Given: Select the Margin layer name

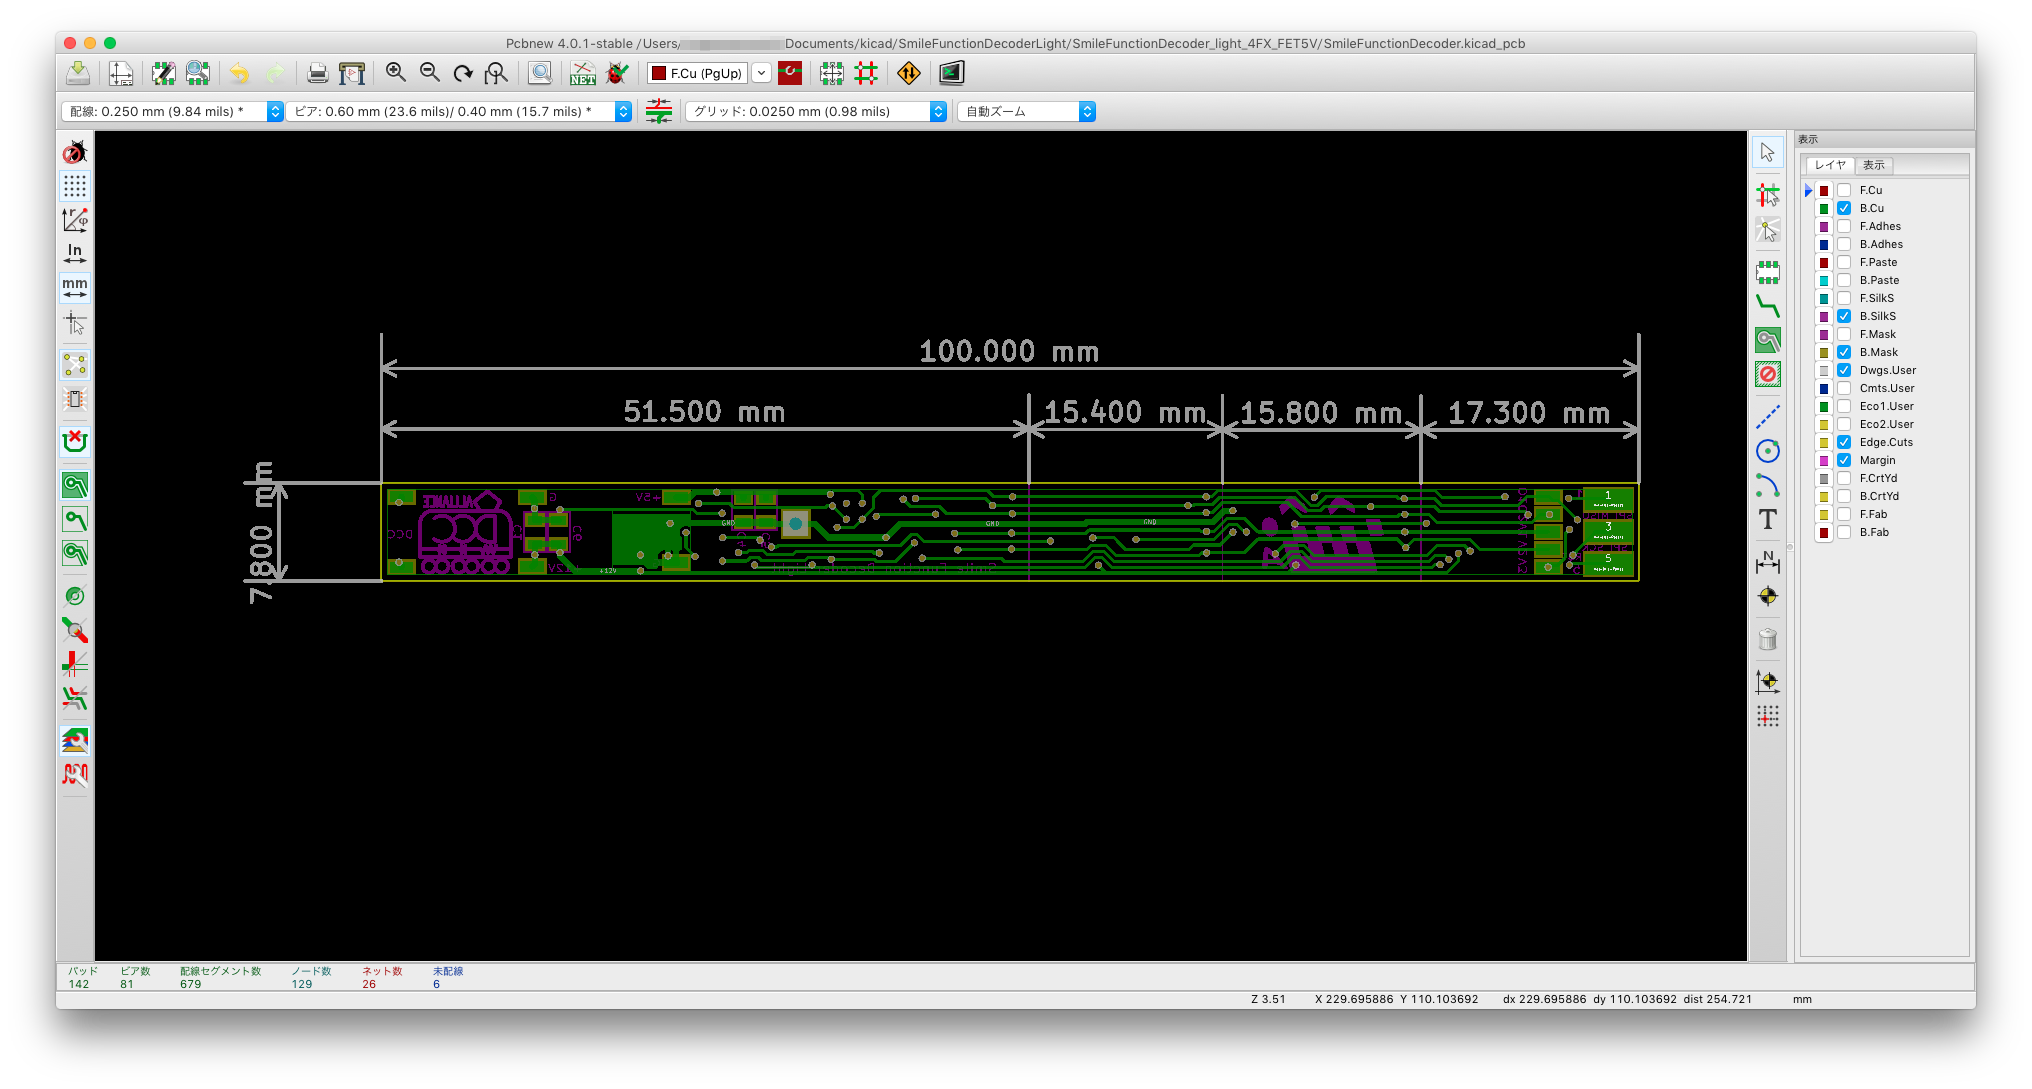Looking at the screenshot, I should tap(1877, 460).
